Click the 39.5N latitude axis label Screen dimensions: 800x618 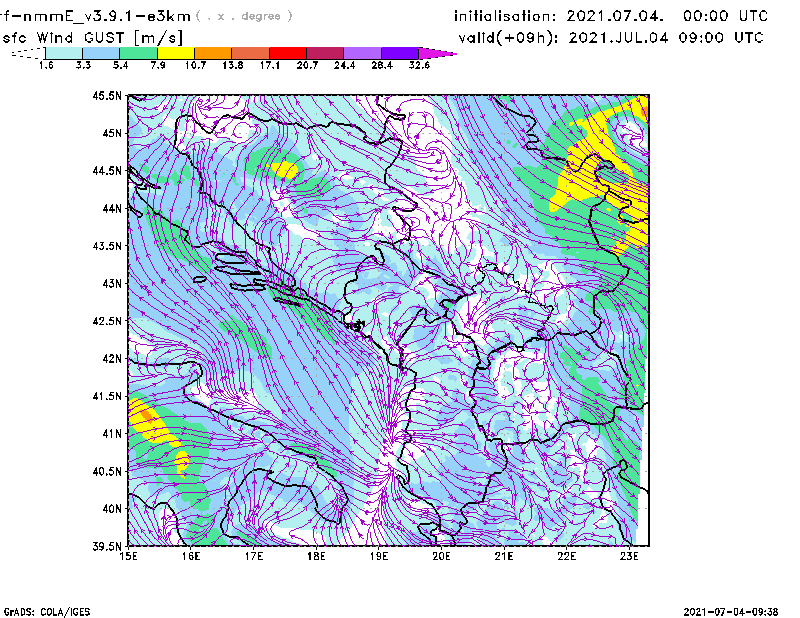point(108,546)
